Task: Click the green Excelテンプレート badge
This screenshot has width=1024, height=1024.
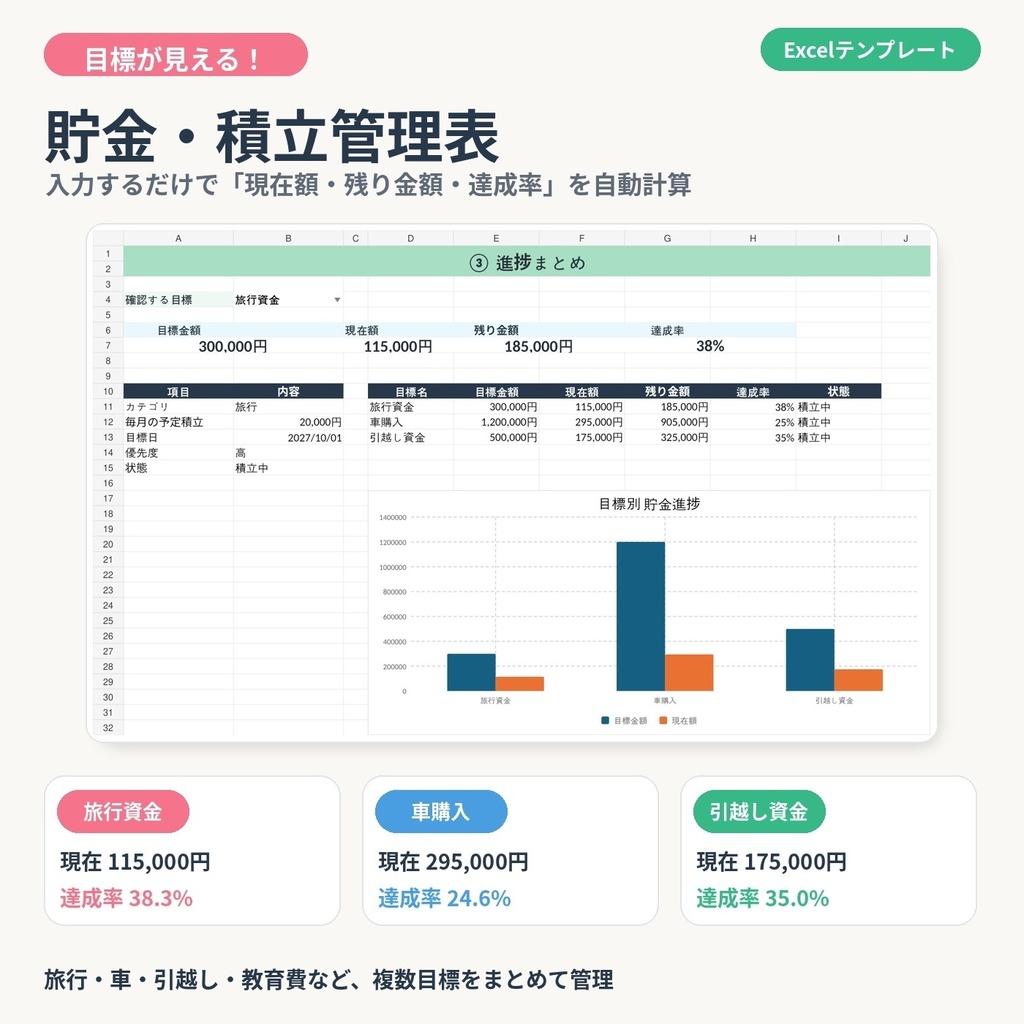Action: 870,50
